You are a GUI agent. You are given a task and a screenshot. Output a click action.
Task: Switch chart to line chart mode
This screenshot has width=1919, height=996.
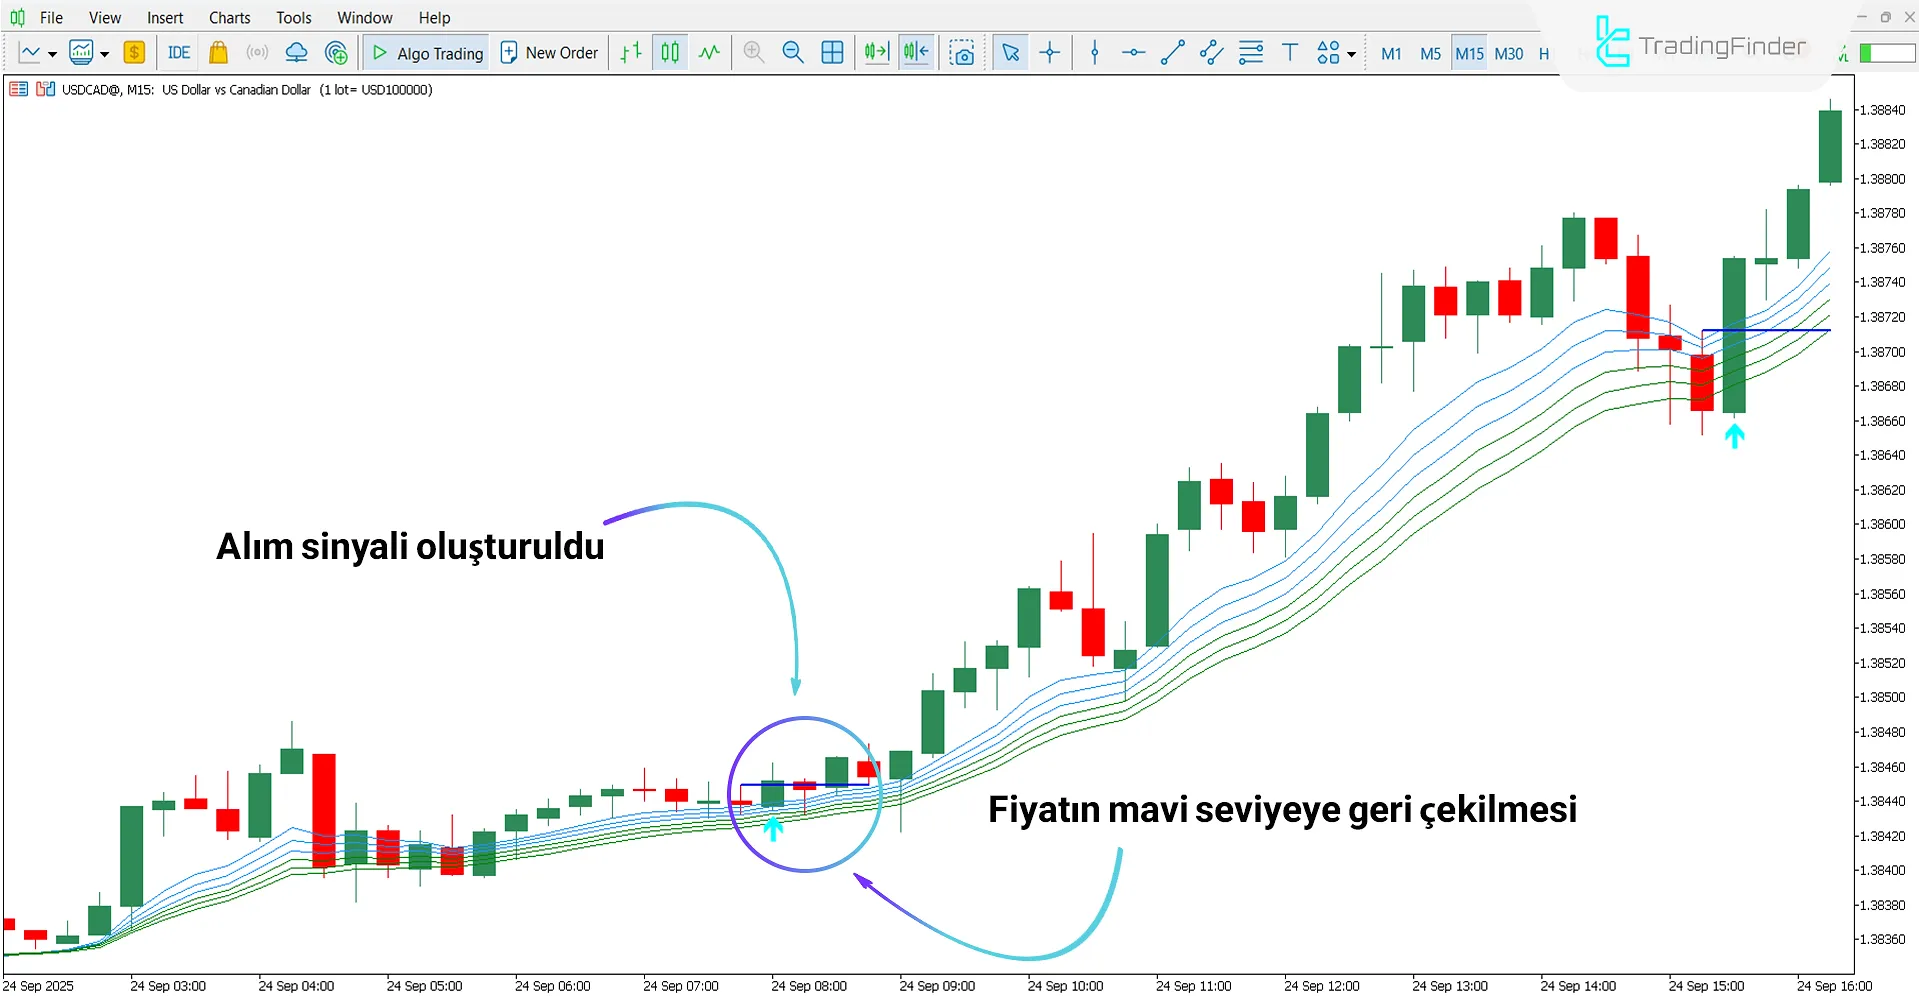[709, 52]
